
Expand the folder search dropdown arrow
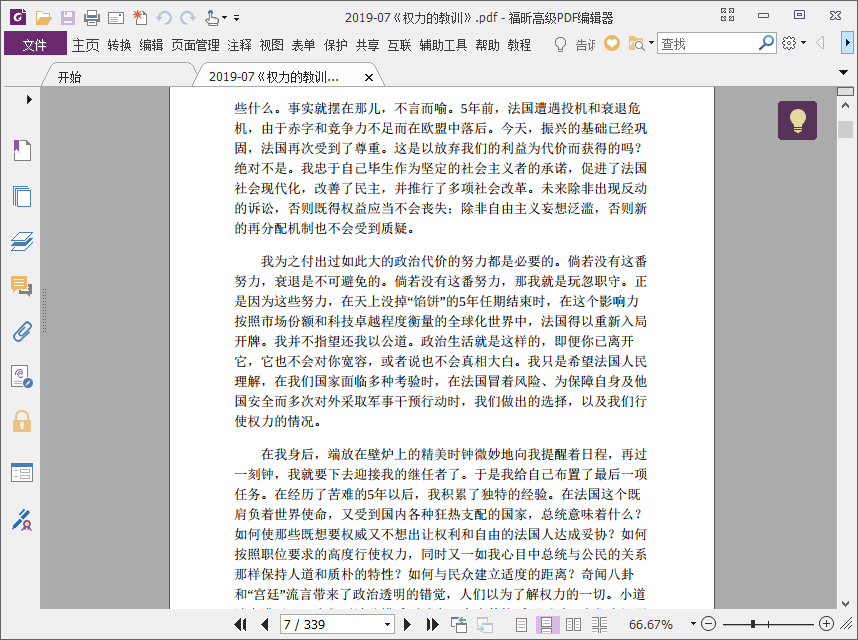[x=651, y=43]
